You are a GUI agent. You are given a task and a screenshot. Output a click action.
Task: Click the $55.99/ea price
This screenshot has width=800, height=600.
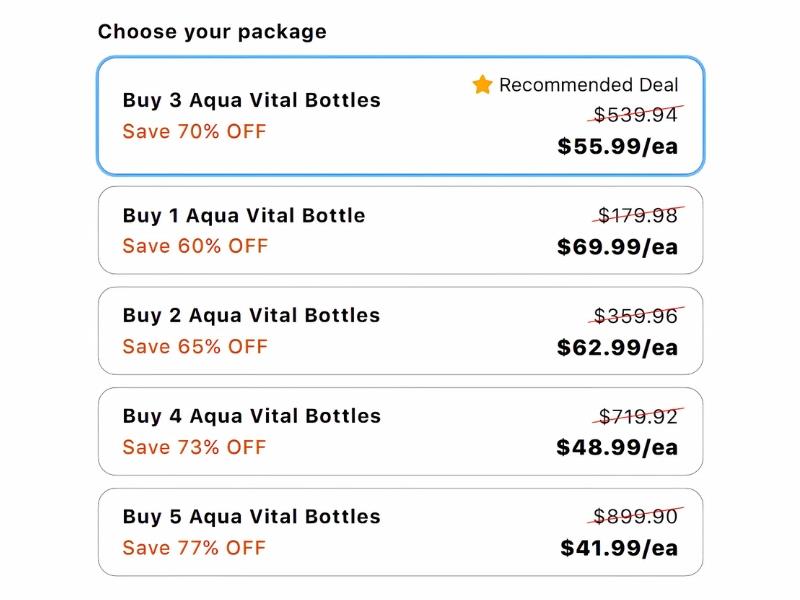pos(617,147)
